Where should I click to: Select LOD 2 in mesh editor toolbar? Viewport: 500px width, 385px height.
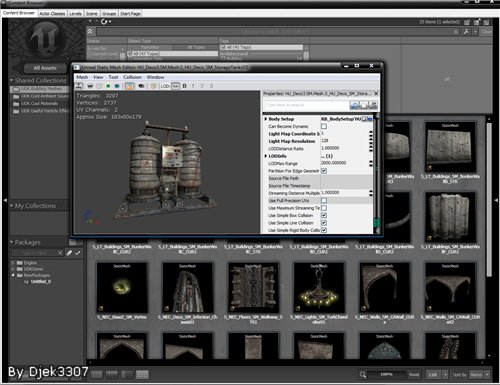[202, 86]
